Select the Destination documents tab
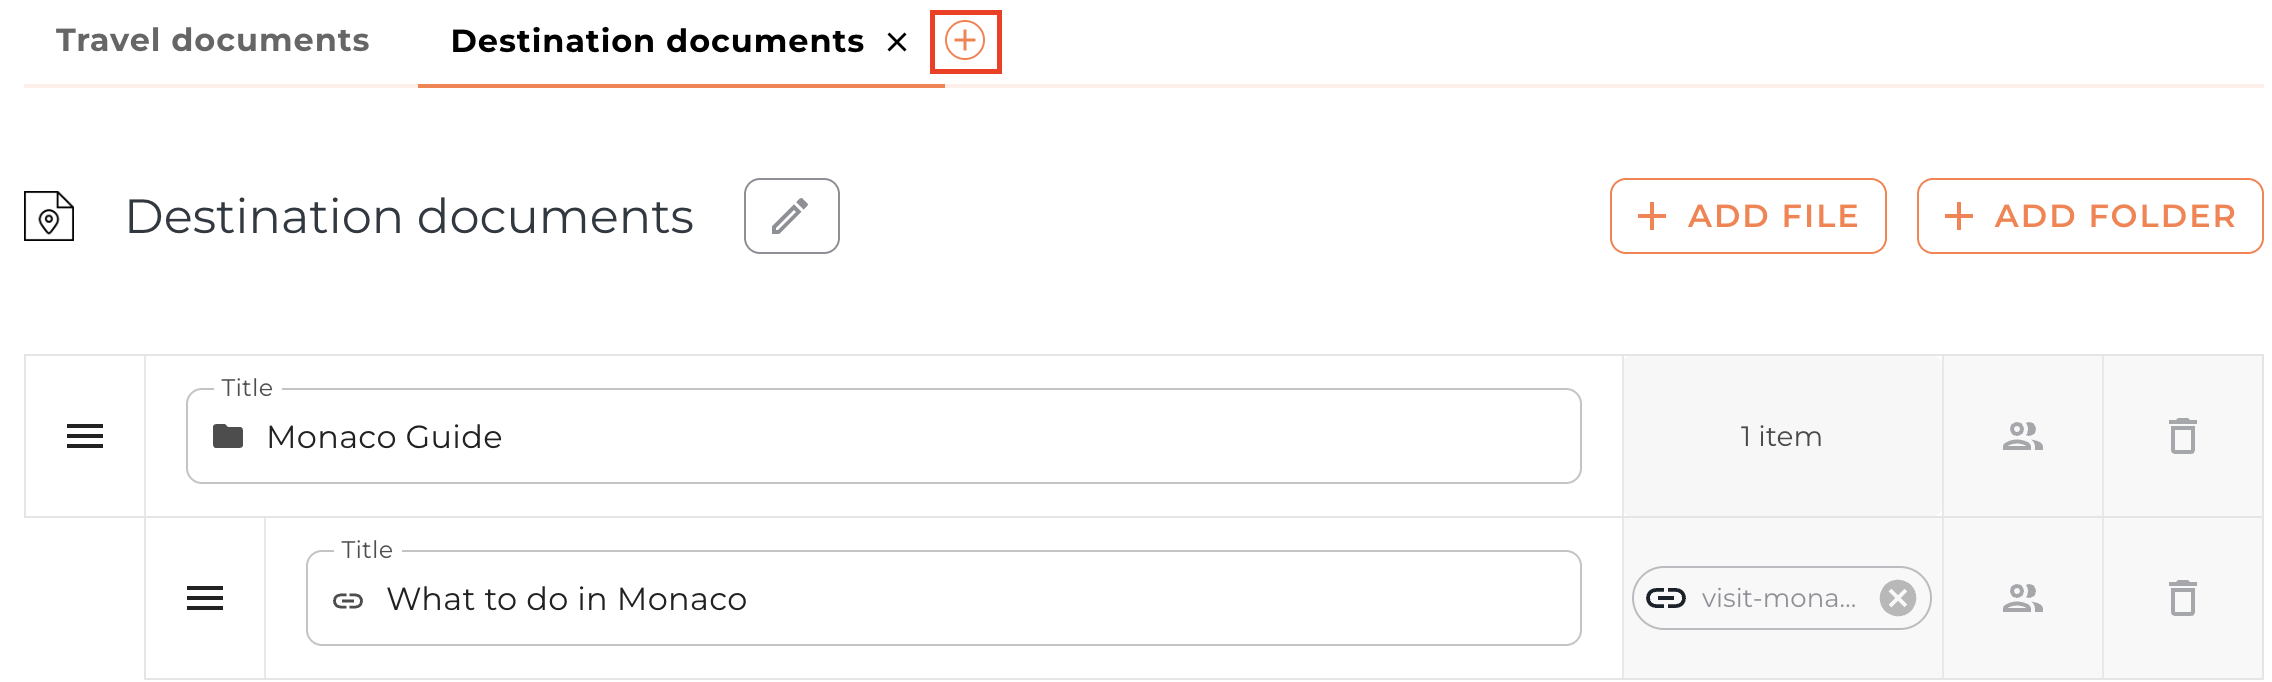Viewport: 2272px width, 682px height. 657,42
